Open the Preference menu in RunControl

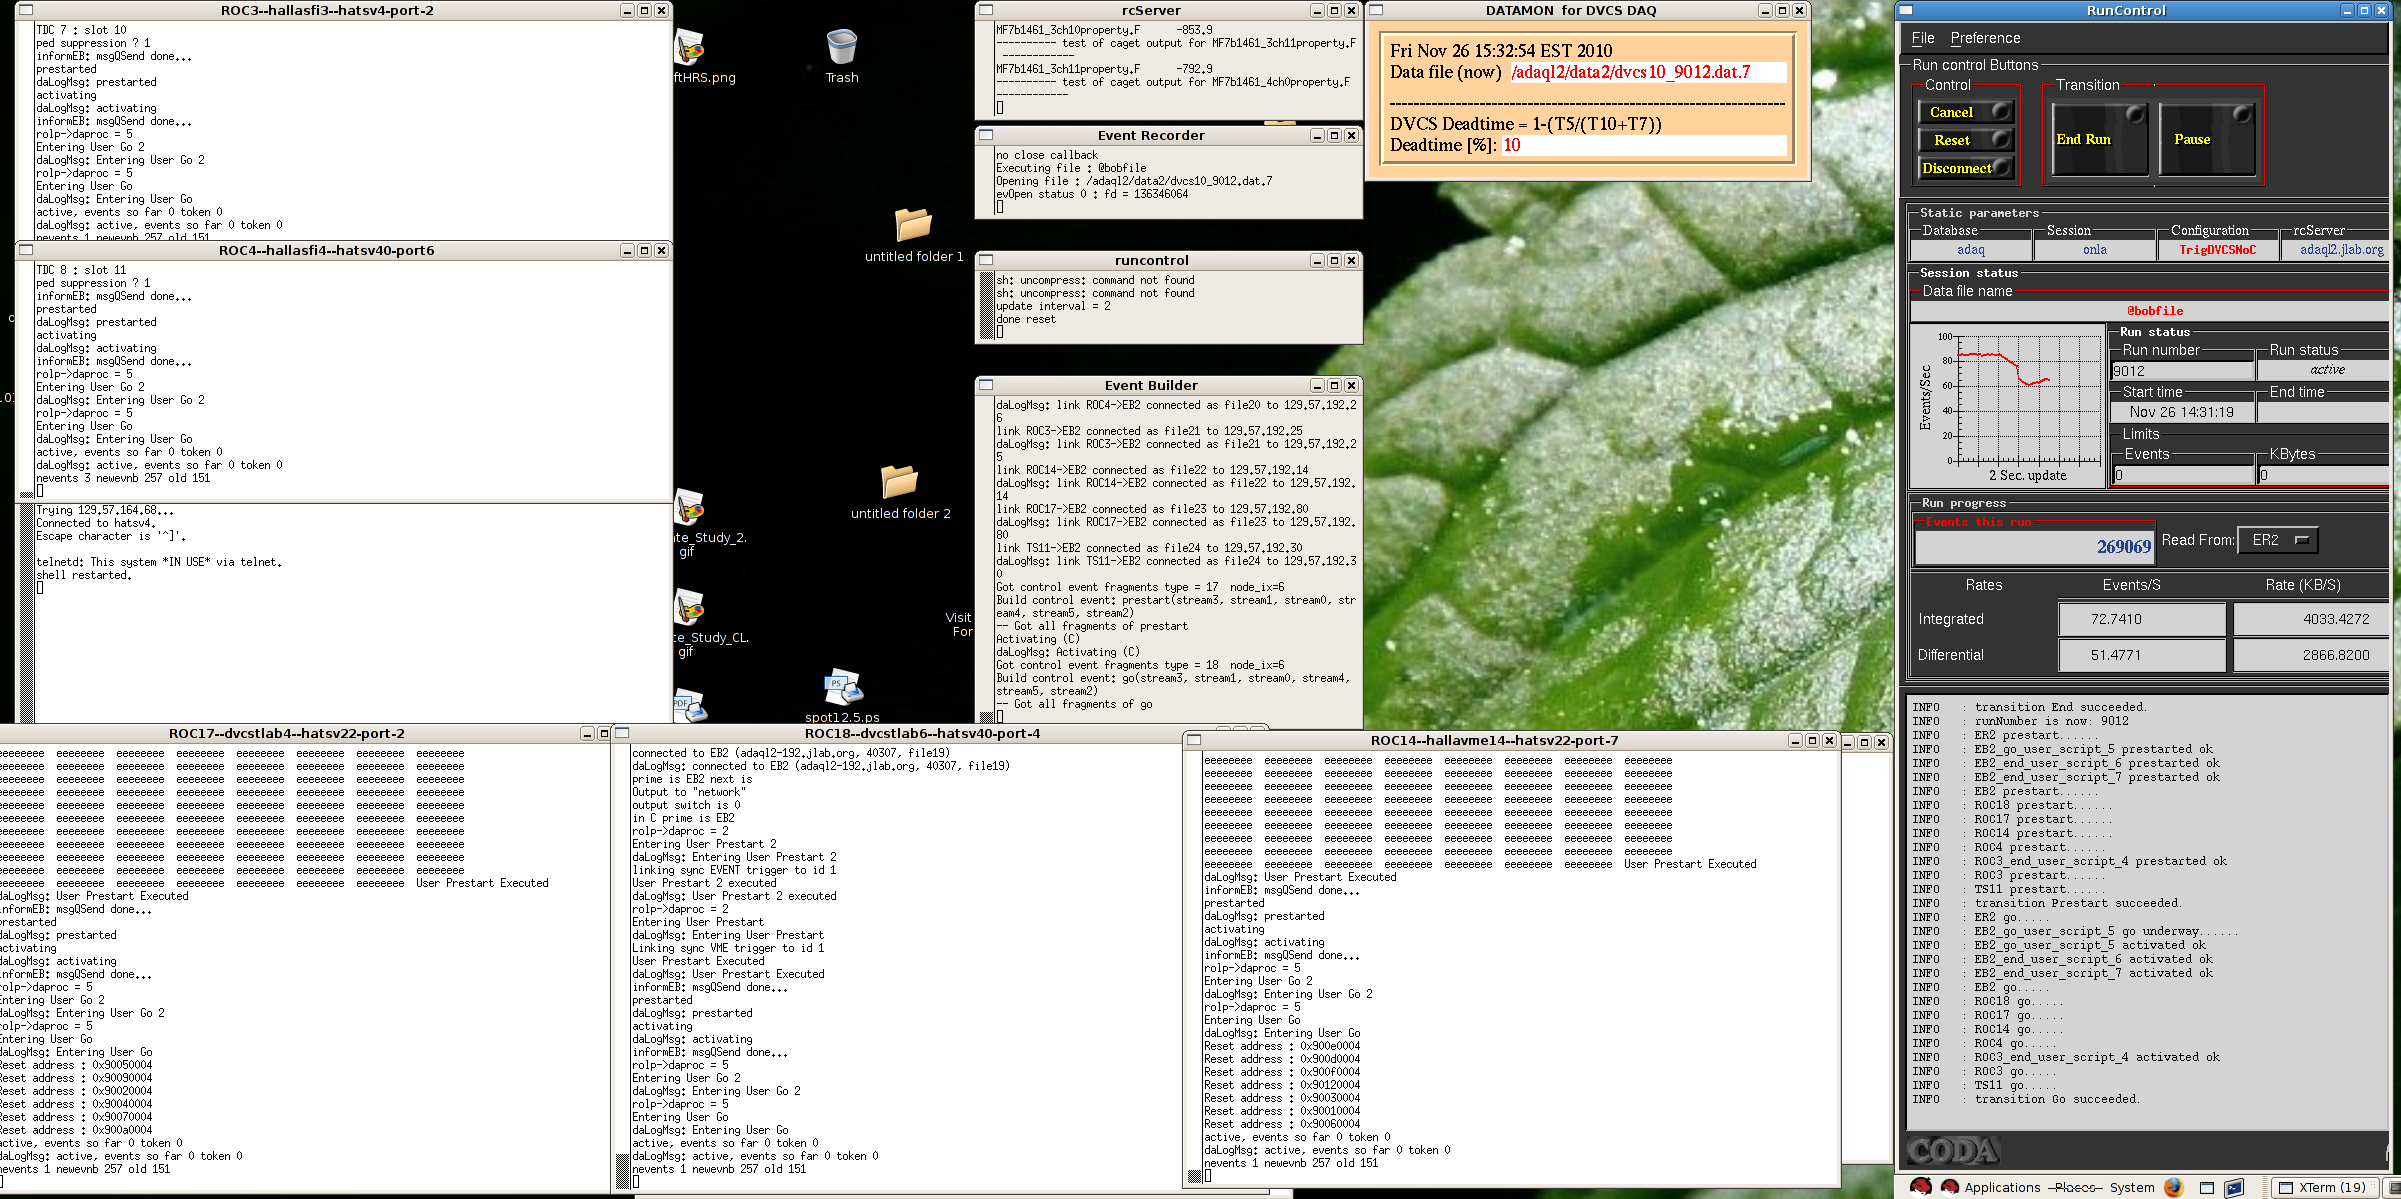click(x=1985, y=38)
